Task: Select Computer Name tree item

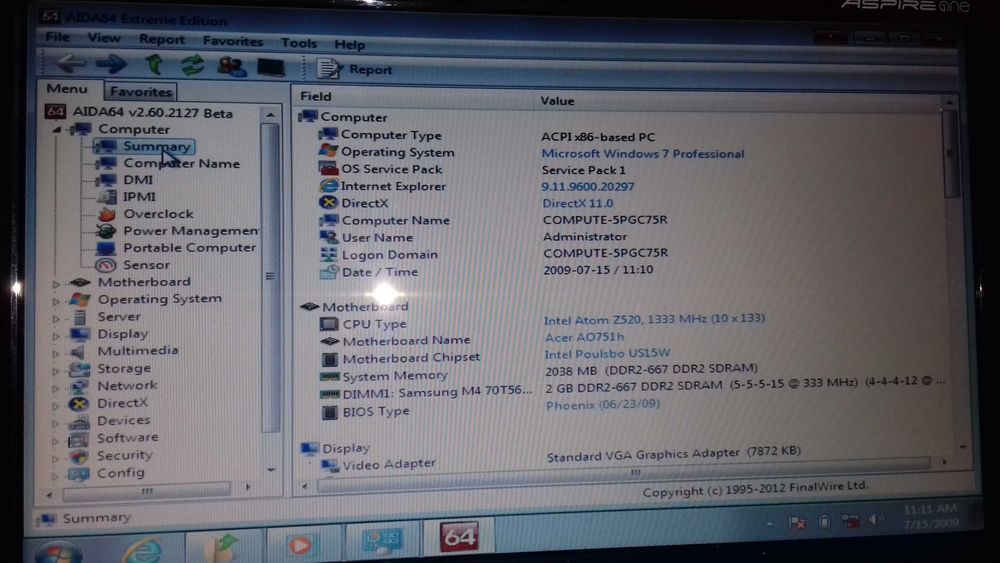Action: click(182, 163)
